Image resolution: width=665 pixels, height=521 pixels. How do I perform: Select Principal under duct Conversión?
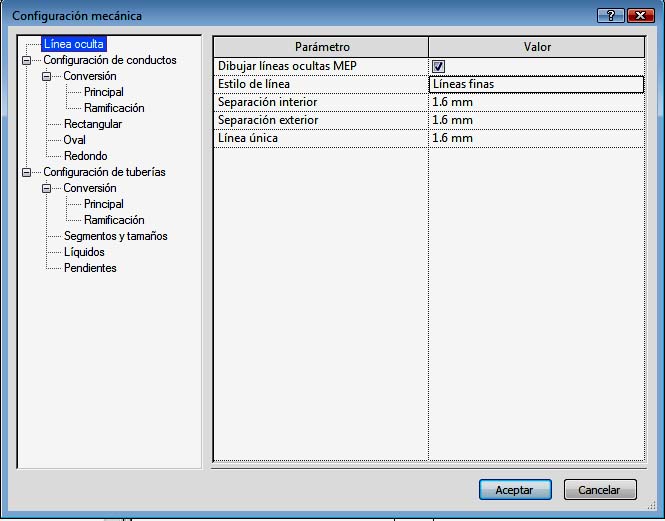(104, 92)
